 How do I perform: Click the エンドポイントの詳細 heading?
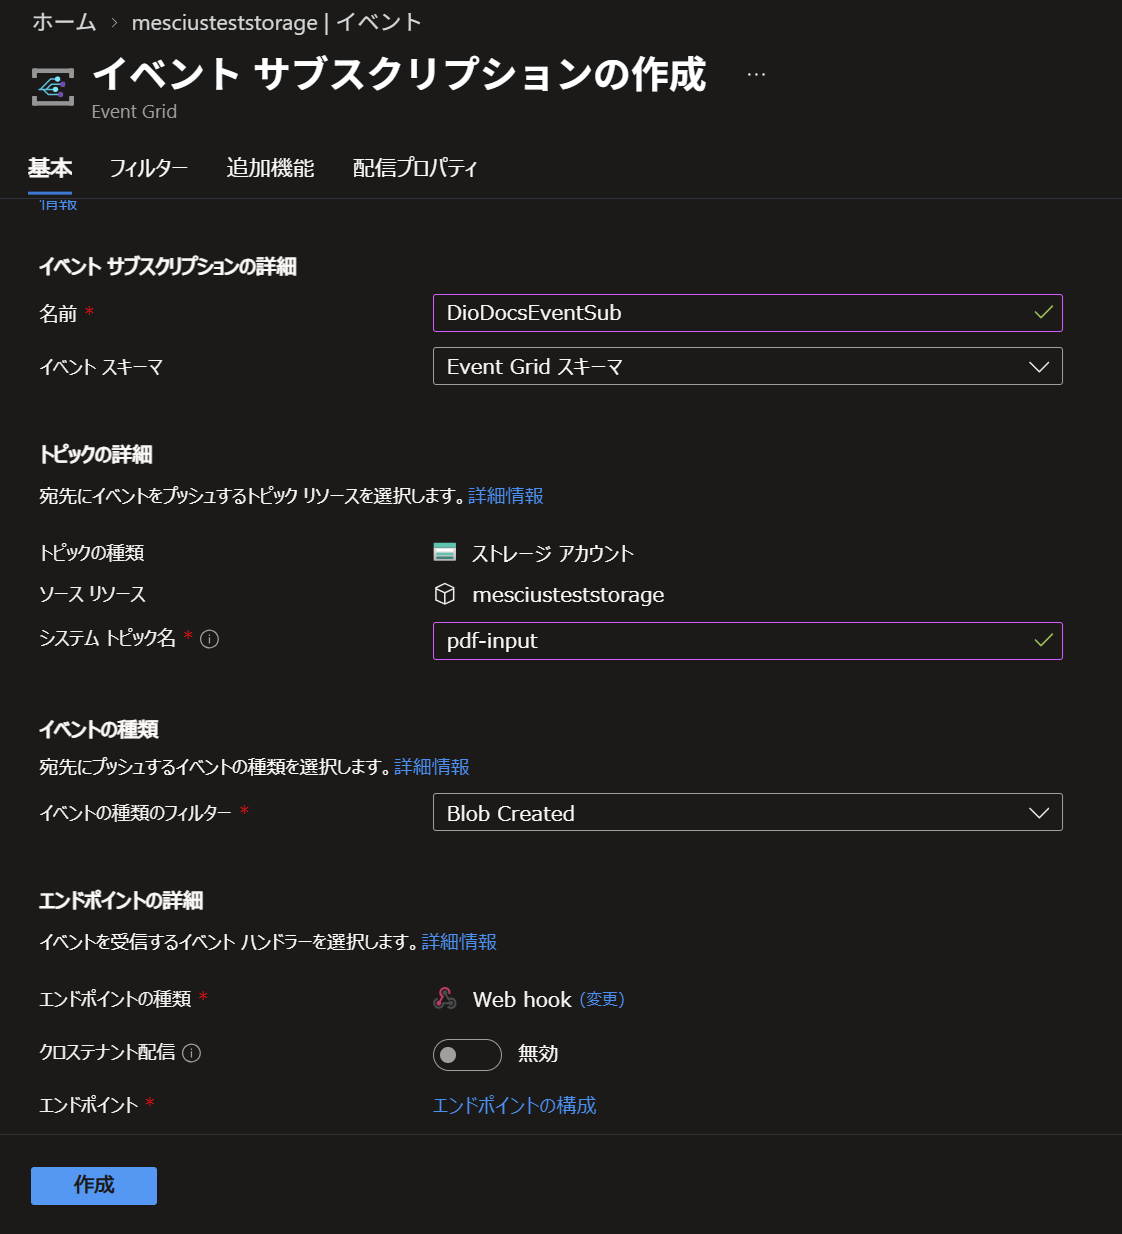pos(121,900)
